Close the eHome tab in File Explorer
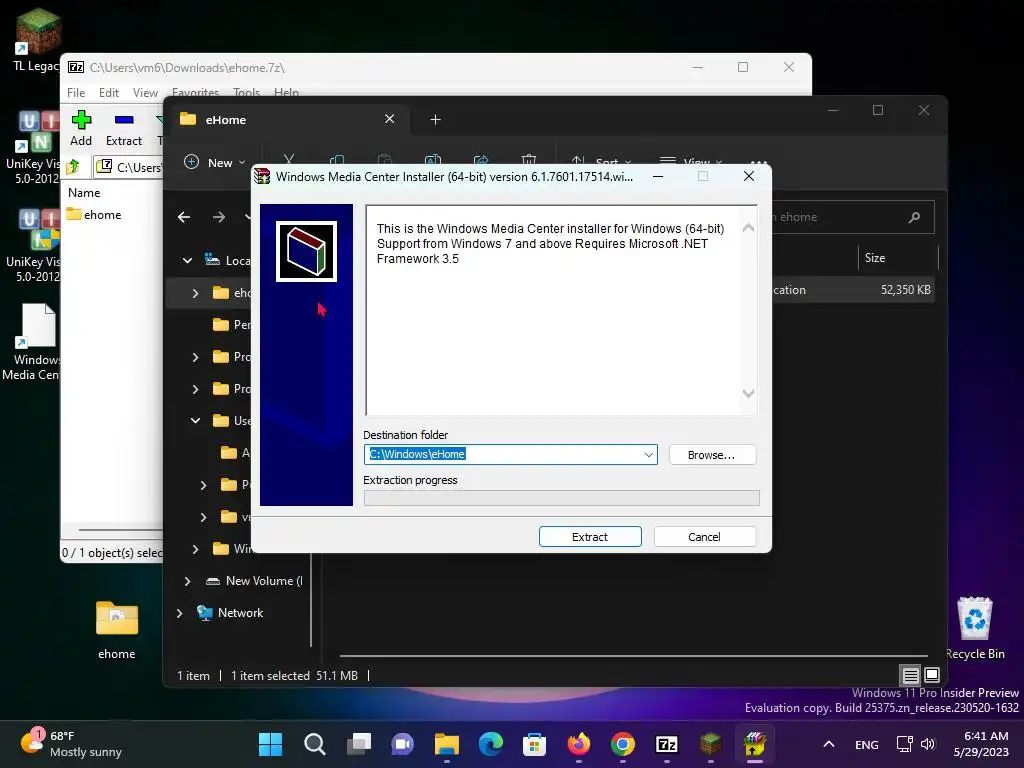The width and height of the screenshot is (1024, 768). pos(389,119)
